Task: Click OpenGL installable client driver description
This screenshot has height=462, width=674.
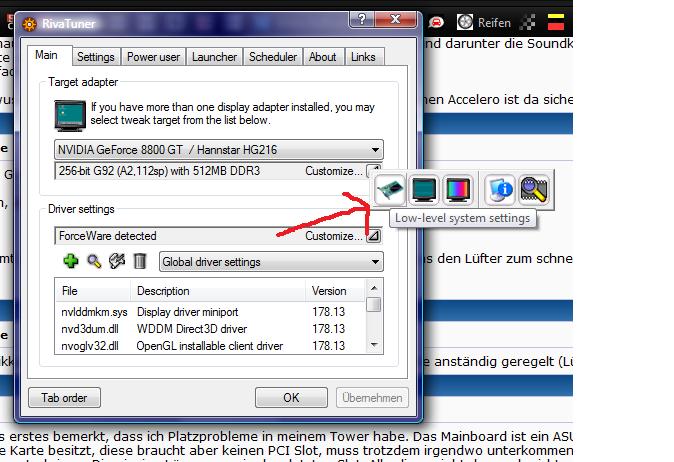Action: (x=210, y=346)
